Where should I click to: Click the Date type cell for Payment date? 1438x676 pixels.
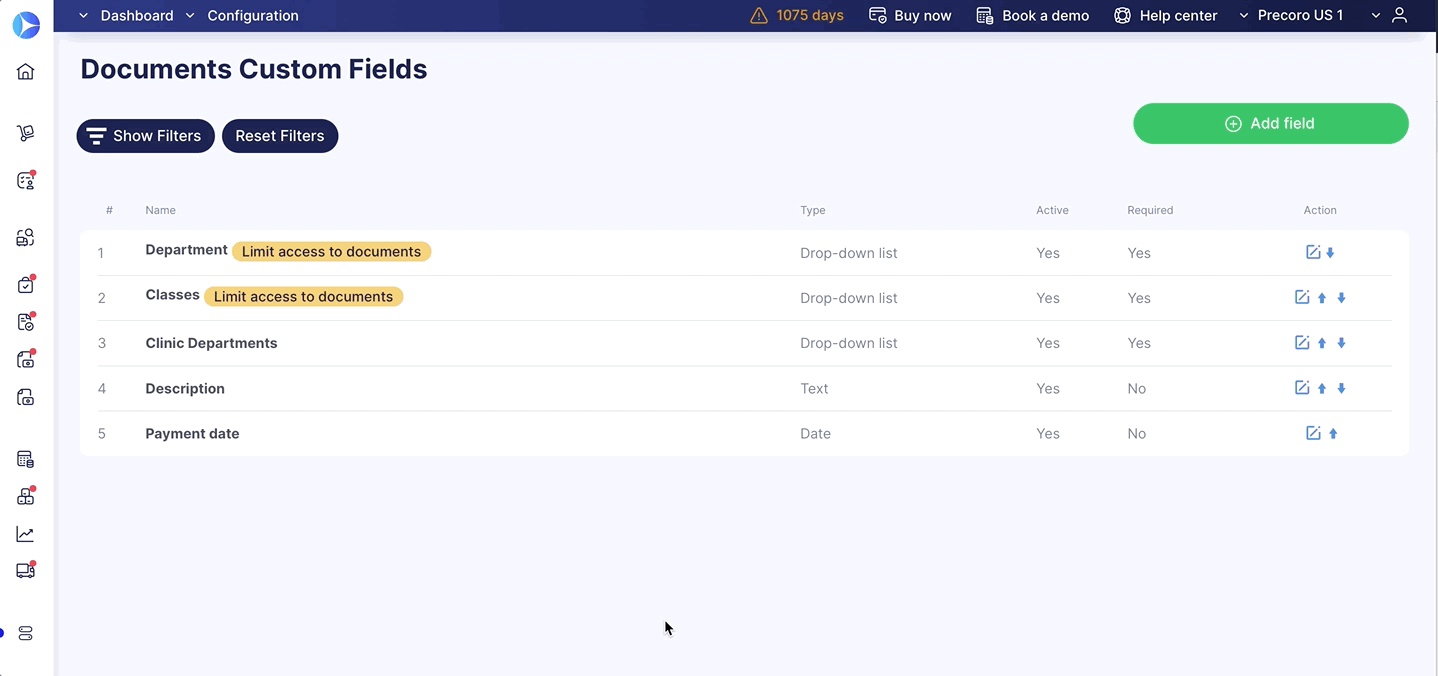pos(815,434)
